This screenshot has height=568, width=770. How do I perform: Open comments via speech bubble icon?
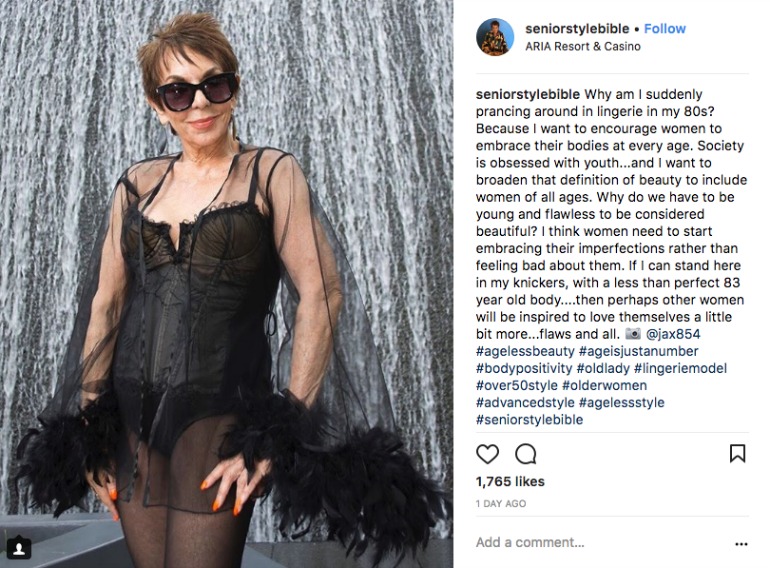tap(525, 454)
